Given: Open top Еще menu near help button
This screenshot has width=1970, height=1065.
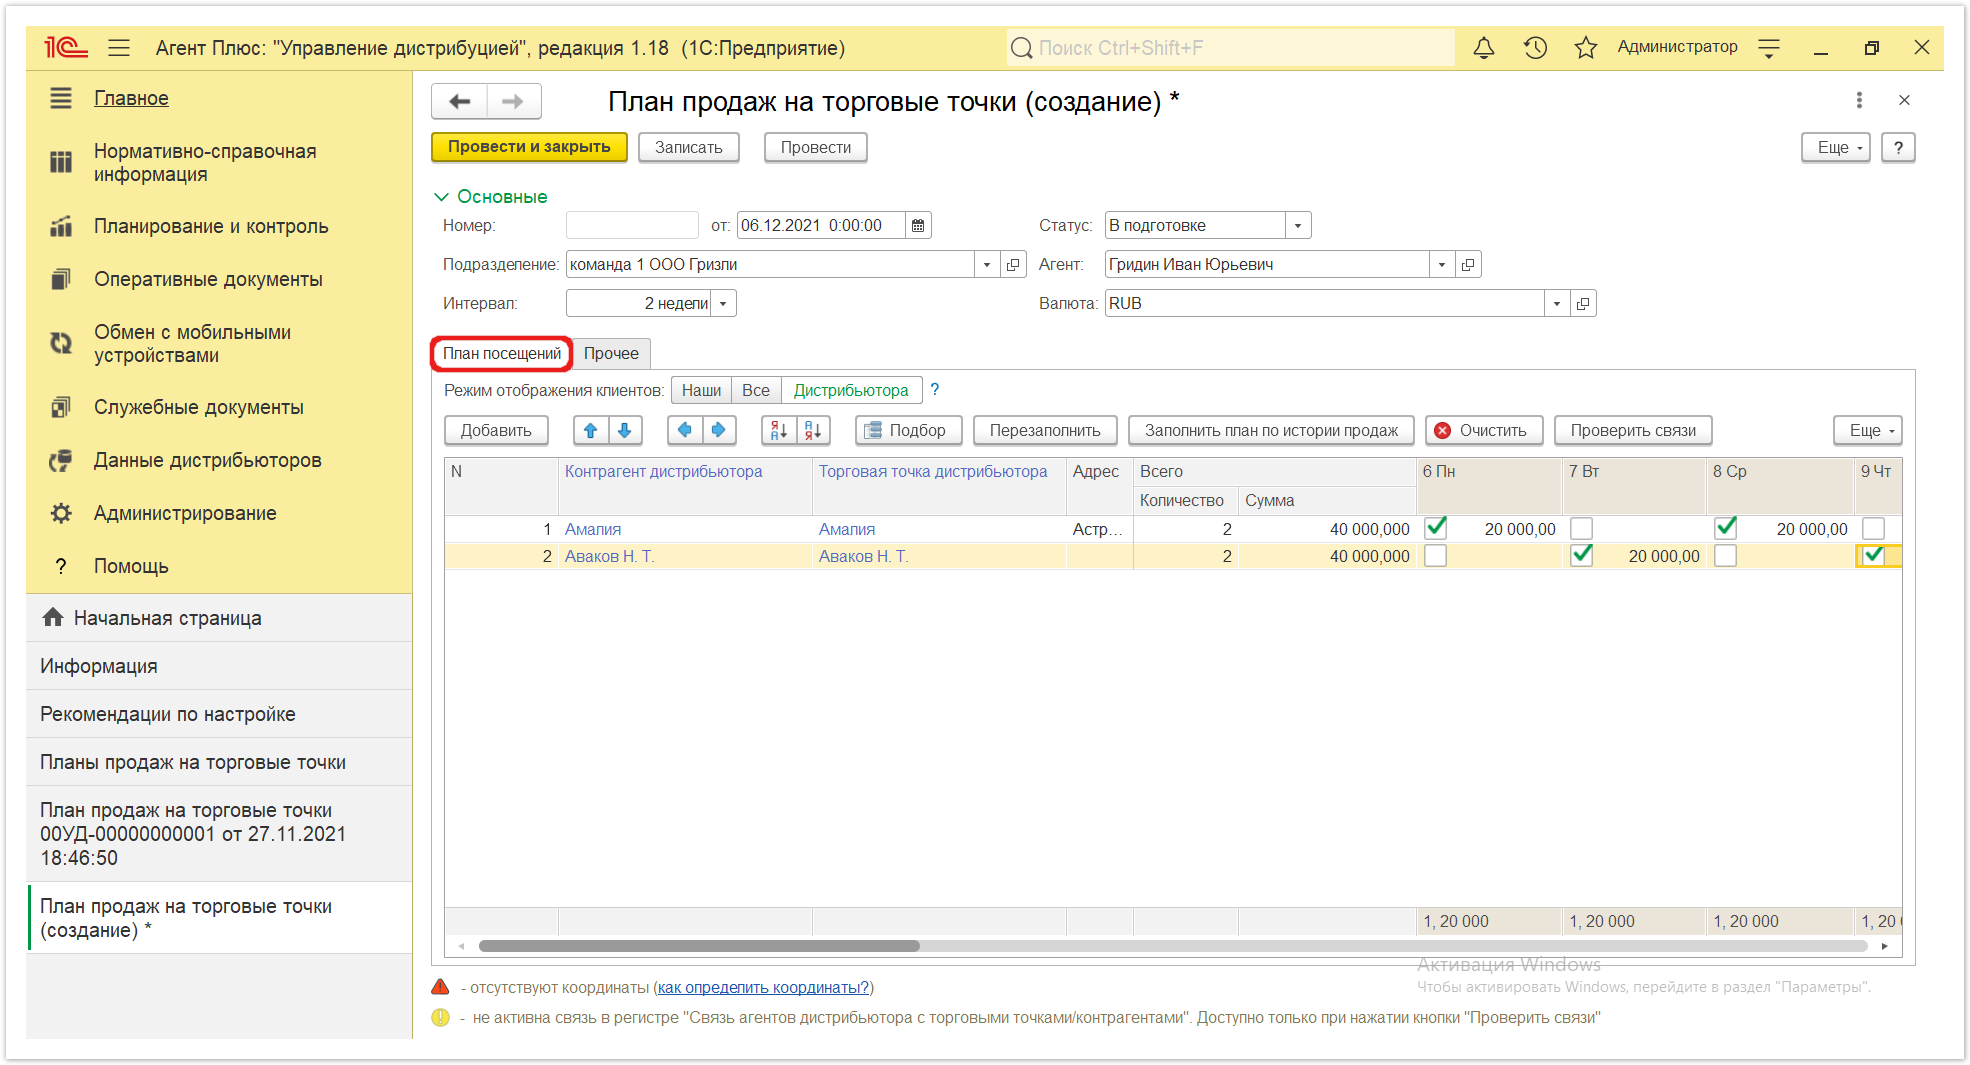Looking at the screenshot, I should point(1836,147).
